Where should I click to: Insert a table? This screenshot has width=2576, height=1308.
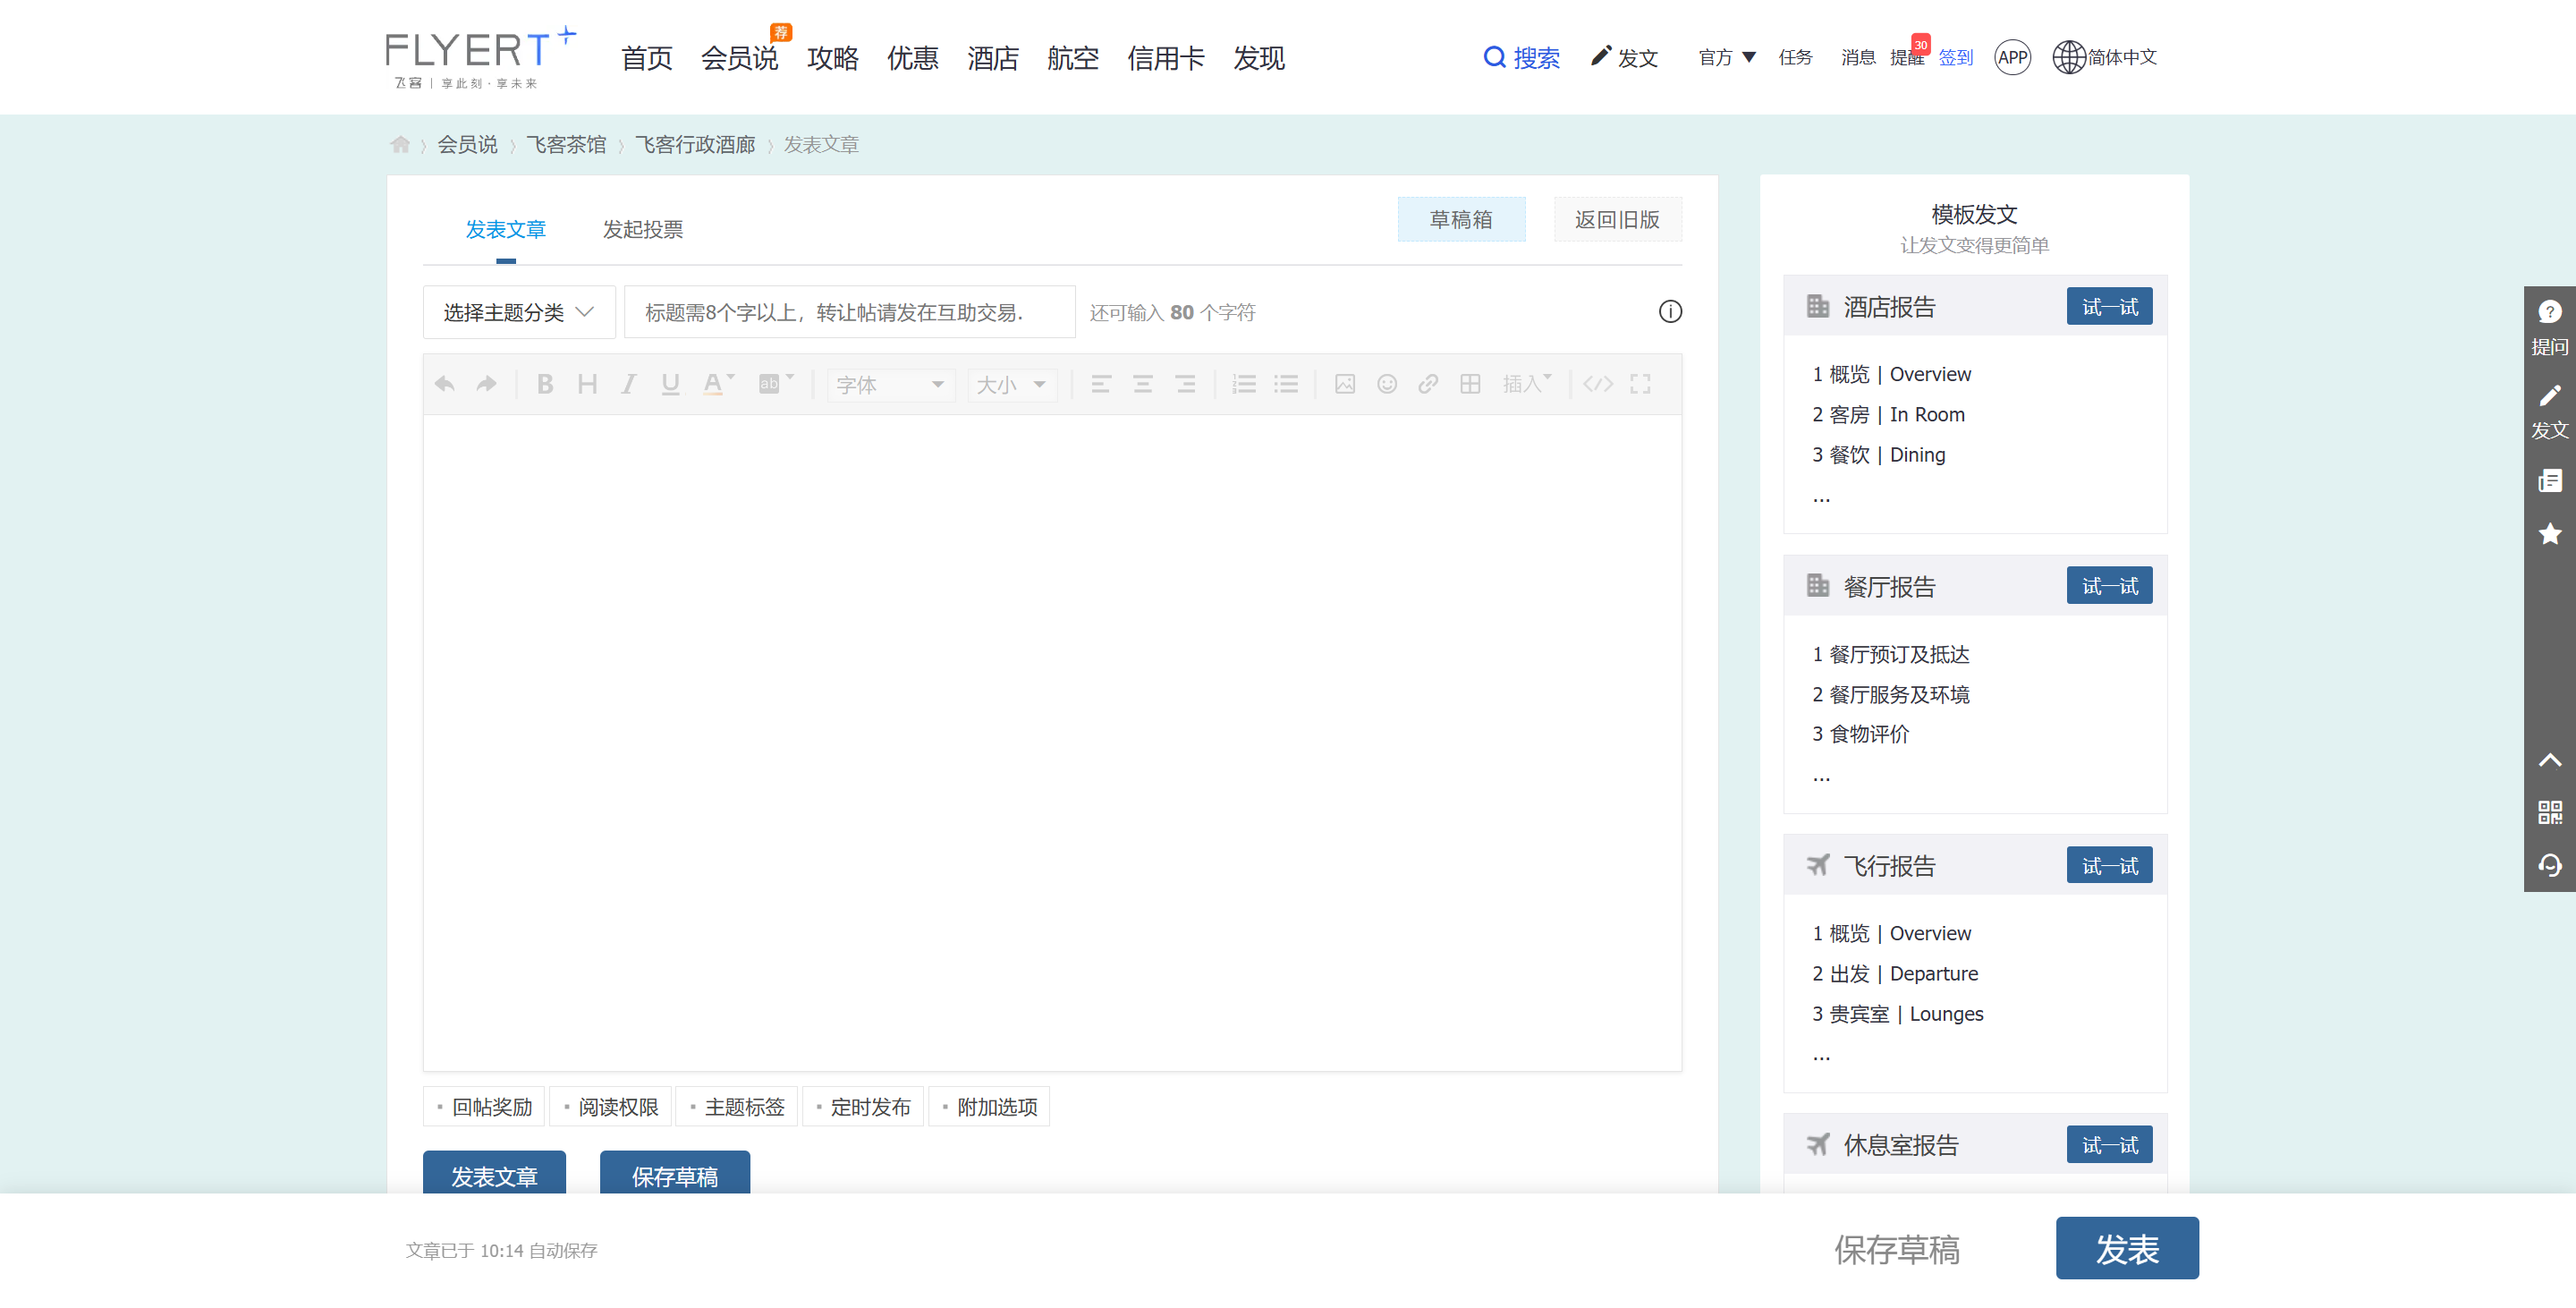pos(1470,384)
